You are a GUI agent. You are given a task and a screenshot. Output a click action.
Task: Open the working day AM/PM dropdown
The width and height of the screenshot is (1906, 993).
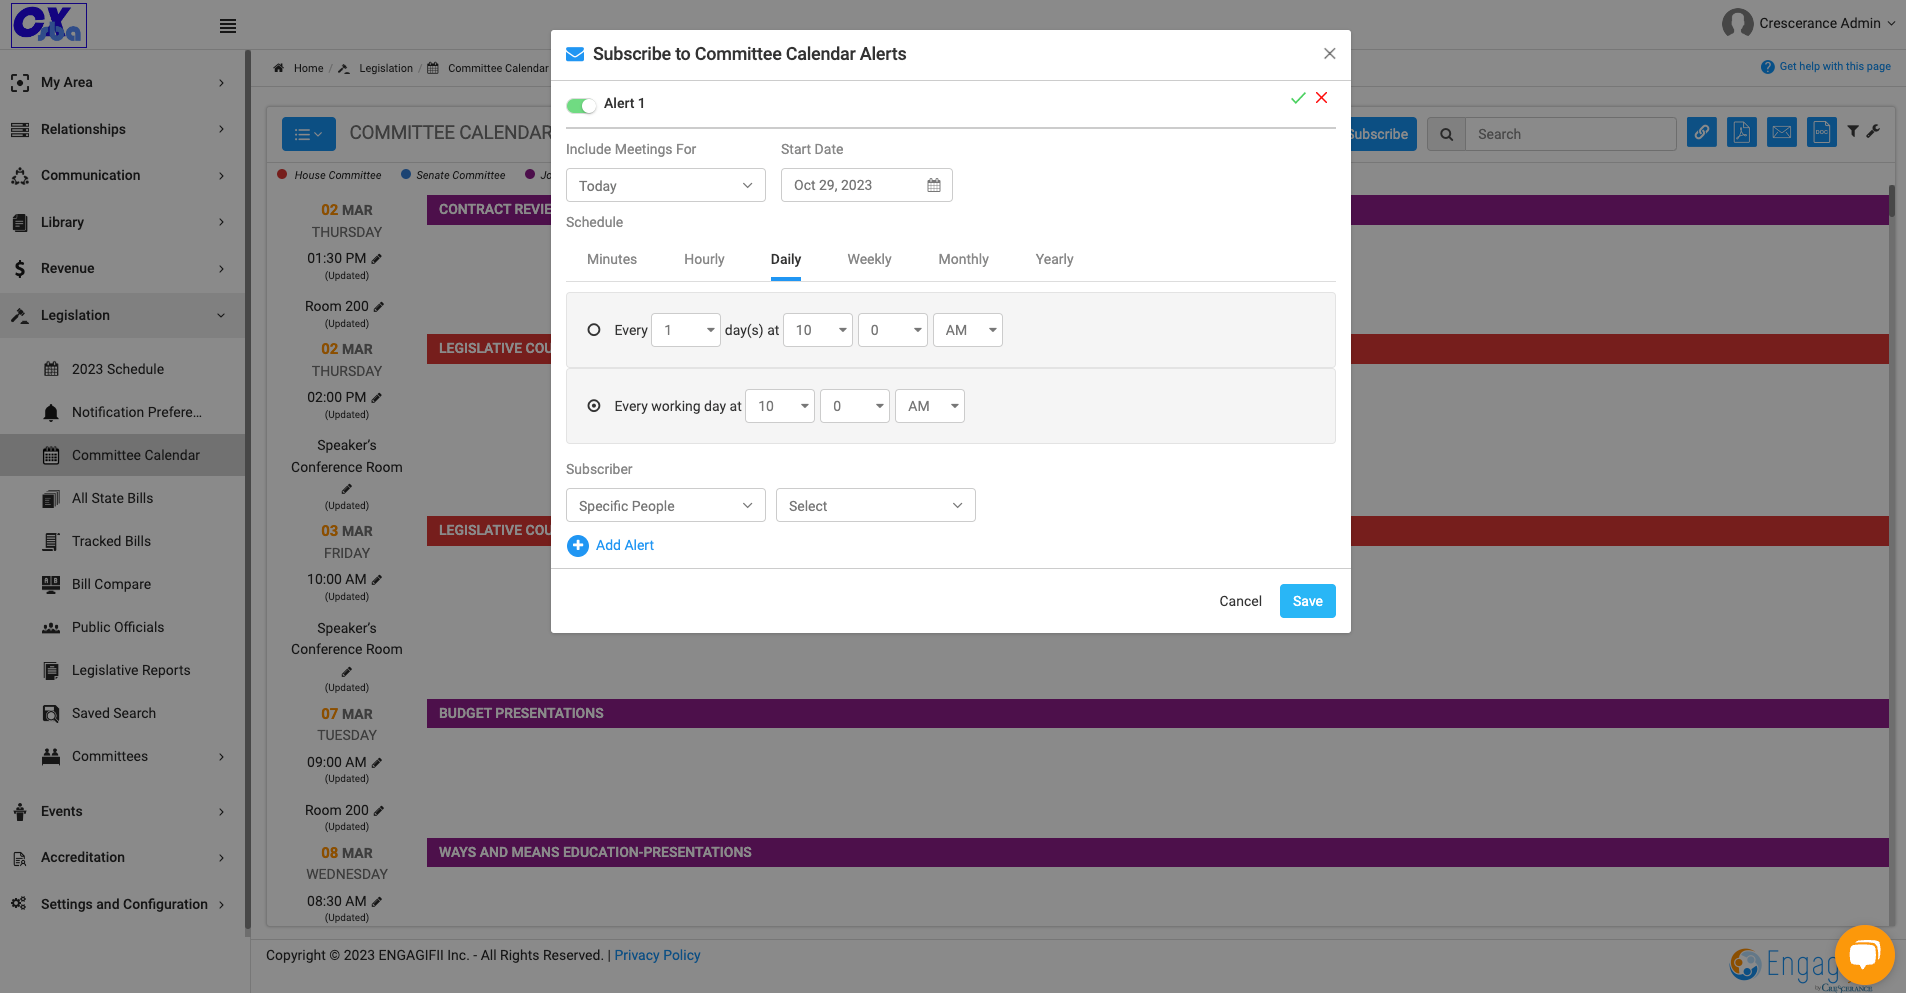tap(930, 406)
